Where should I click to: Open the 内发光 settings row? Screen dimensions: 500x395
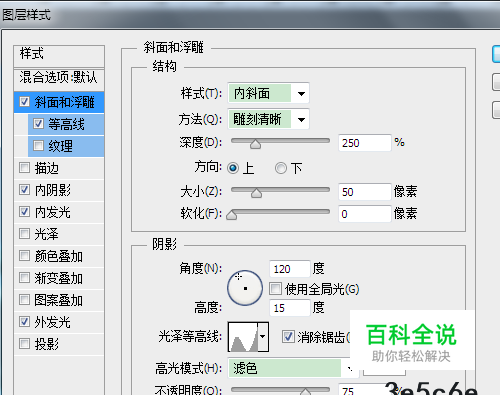[59, 212]
